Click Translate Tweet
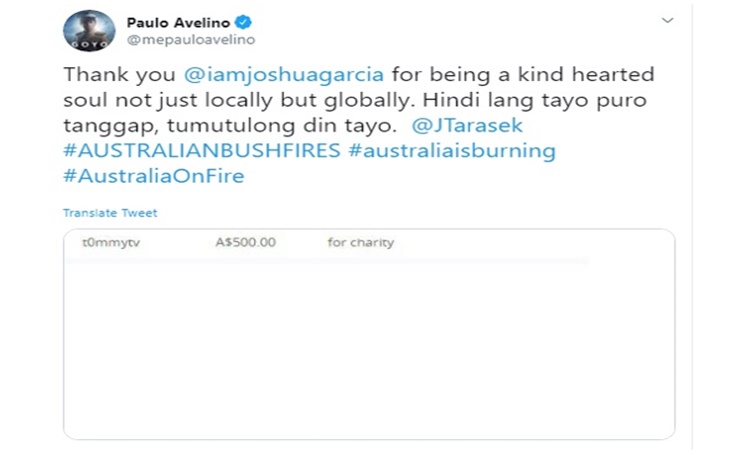This screenshot has height=450, width=750. pos(110,213)
